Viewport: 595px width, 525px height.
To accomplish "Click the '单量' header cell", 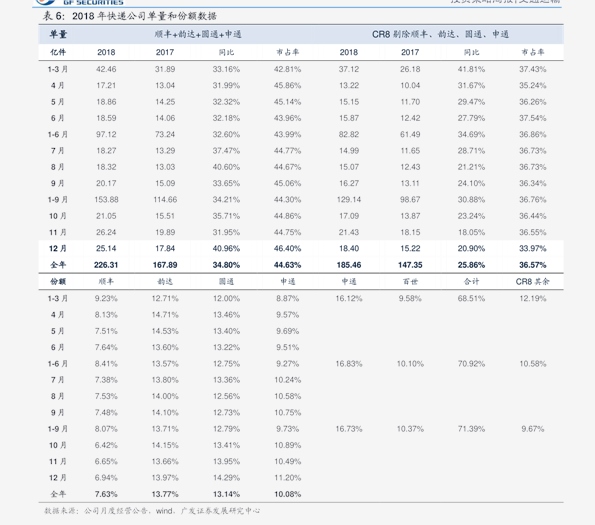I will [58, 35].
